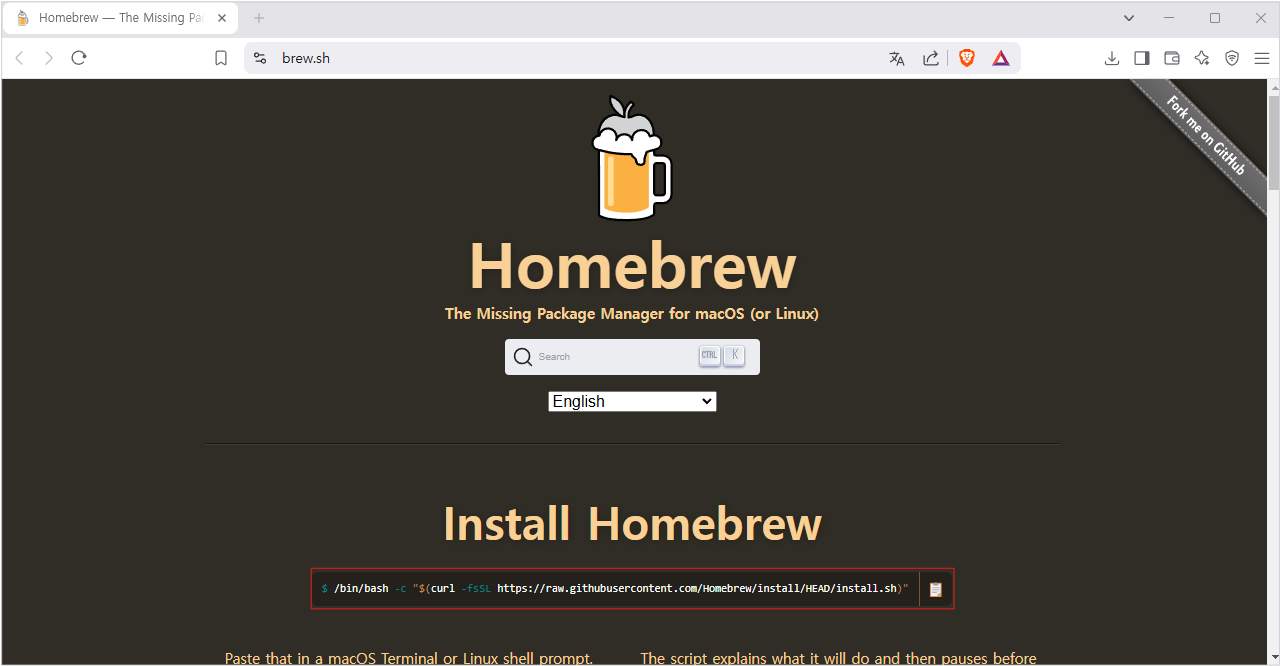The width and height of the screenshot is (1280, 666).
Task: Open the tab search chevron
Action: point(1129,18)
